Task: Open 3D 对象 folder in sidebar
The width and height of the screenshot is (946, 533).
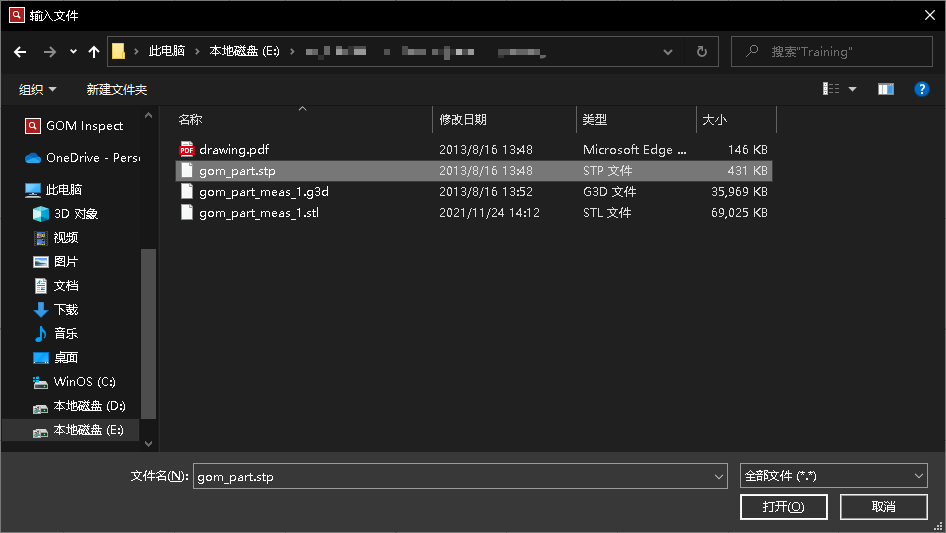Action: coord(75,214)
